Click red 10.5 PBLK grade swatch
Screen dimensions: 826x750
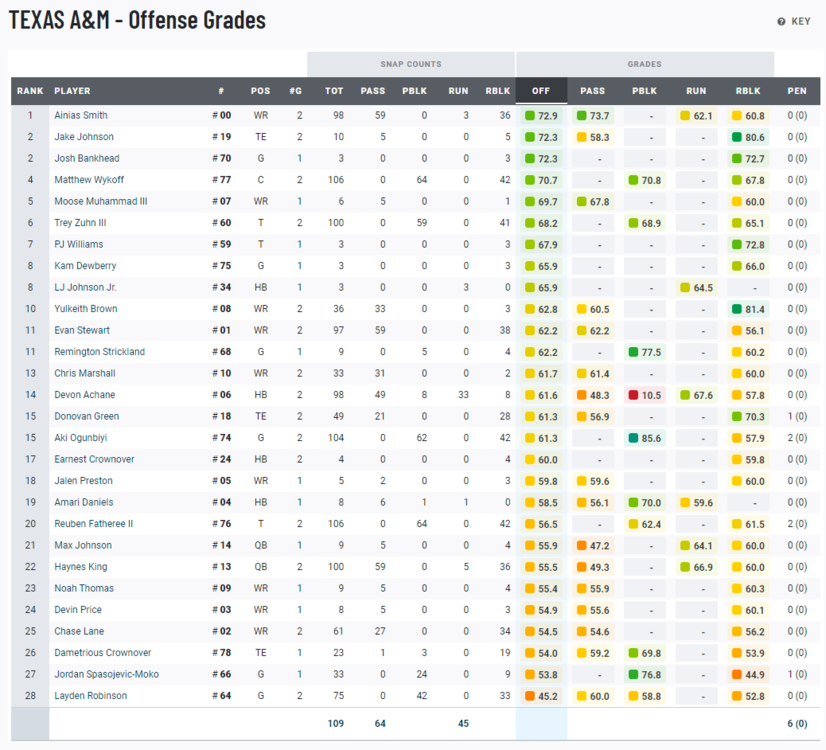(645, 395)
